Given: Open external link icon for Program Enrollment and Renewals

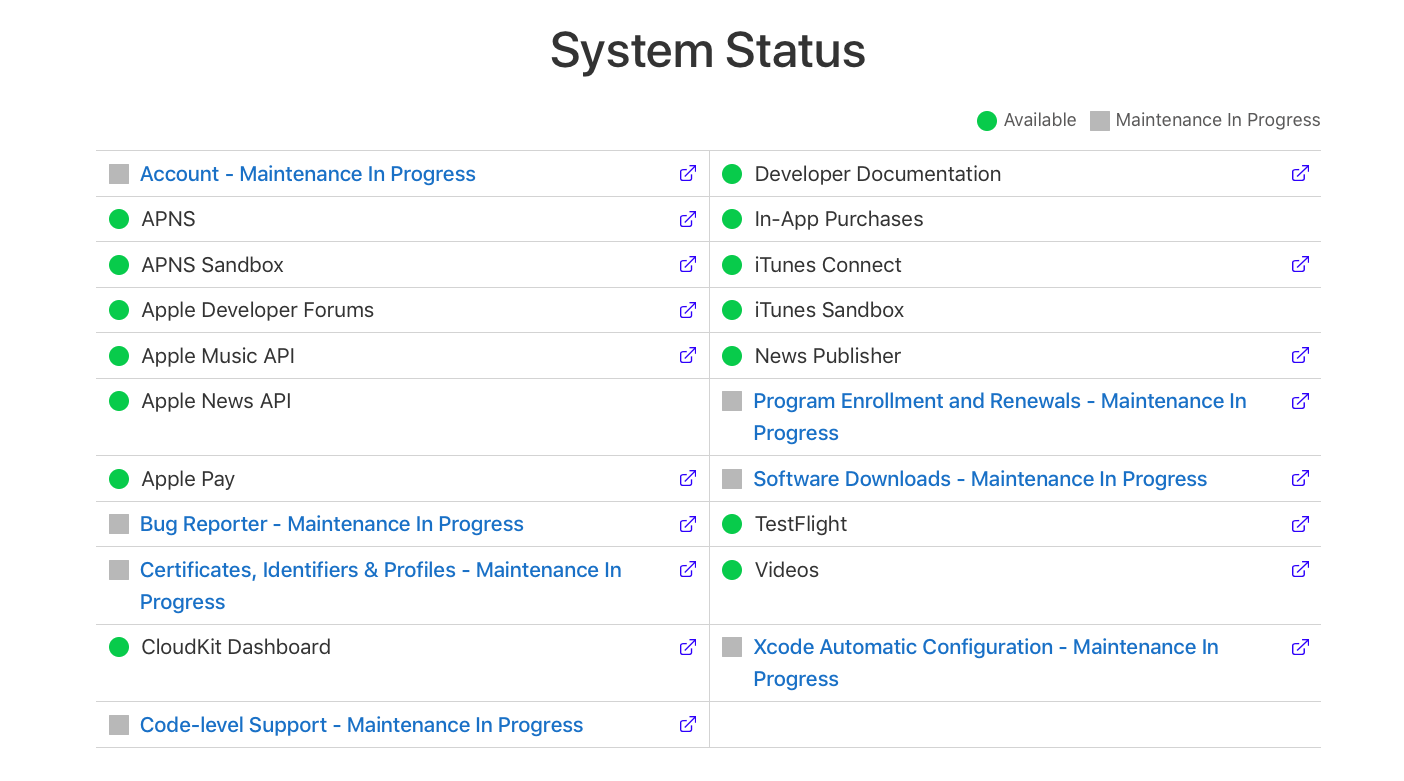Looking at the screenshot, I should [x=1300, y=401].
